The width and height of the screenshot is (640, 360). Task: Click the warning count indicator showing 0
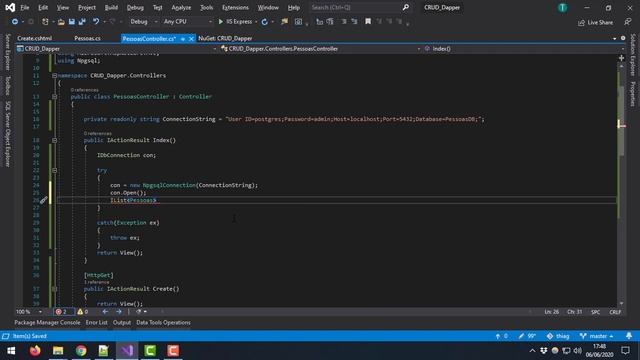(x=83, y=312)
